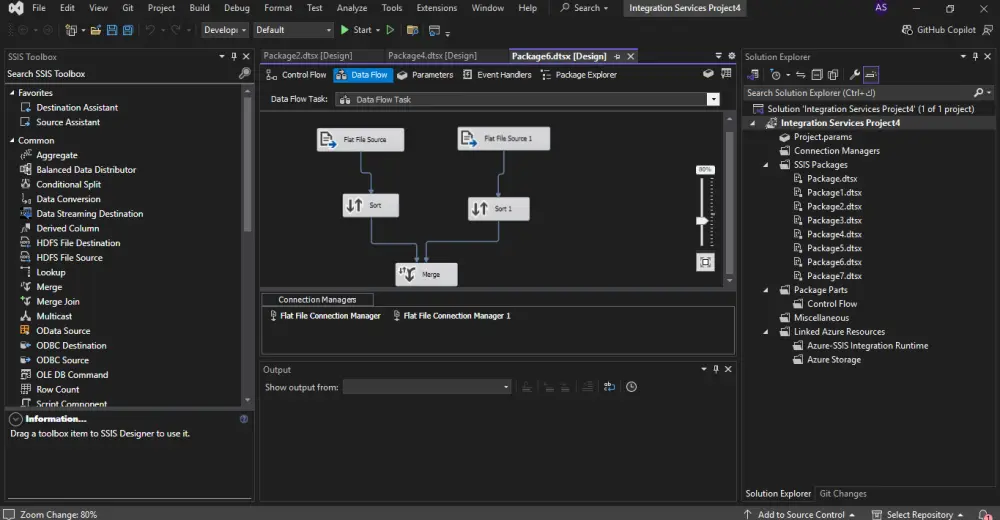Click Select Repository in status bar
This screenshot has width=1000, height=520.
918,514
